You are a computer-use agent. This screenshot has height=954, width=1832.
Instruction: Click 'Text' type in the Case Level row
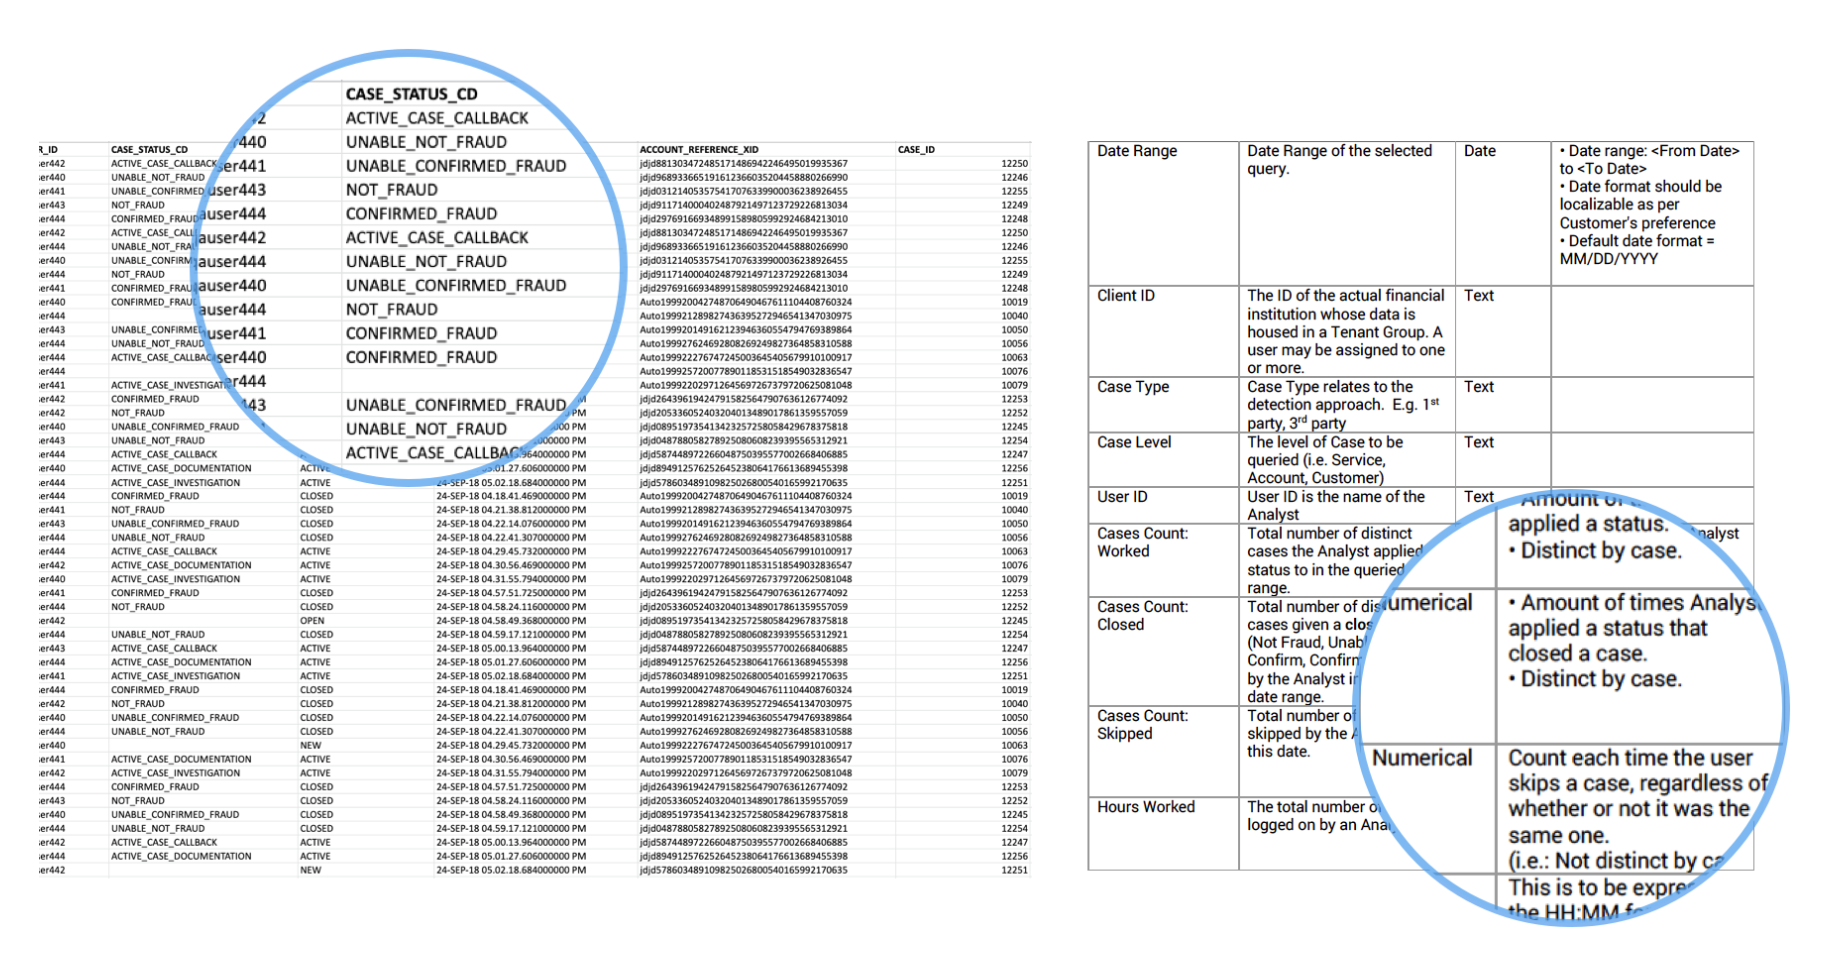point(1479,442)
